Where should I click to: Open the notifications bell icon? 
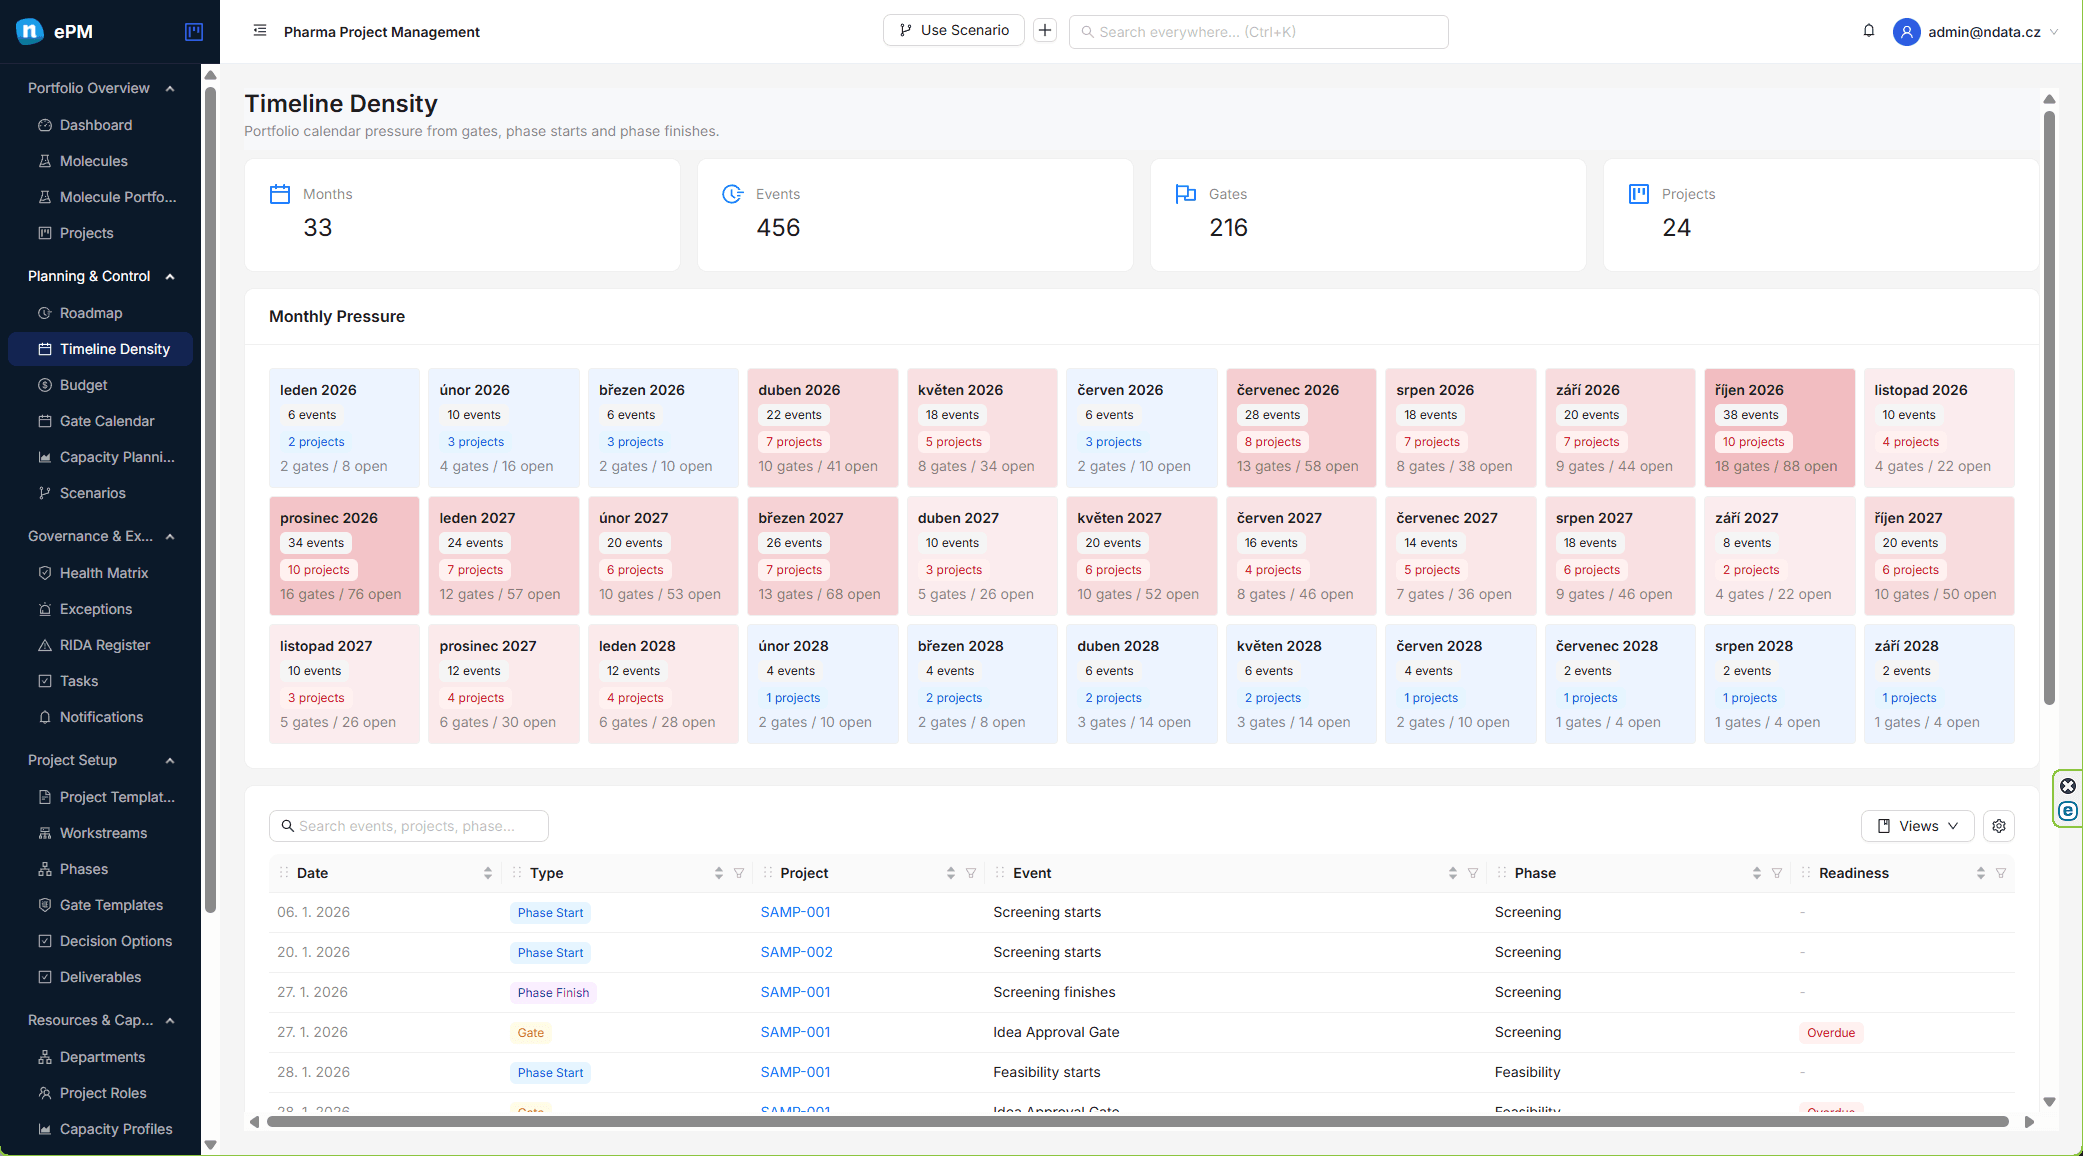click(x=1869, y=31)
